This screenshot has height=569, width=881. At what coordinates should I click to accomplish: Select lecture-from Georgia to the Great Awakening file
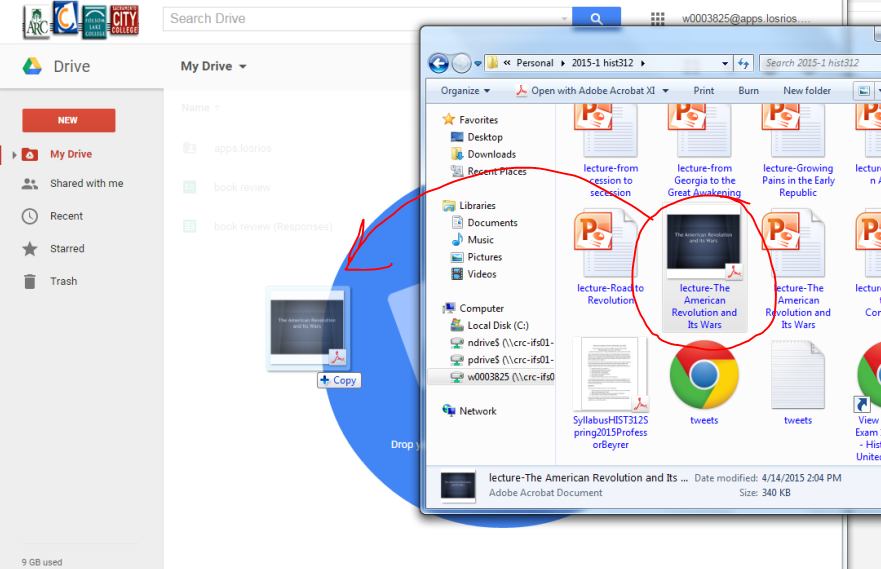pos(704,152)
